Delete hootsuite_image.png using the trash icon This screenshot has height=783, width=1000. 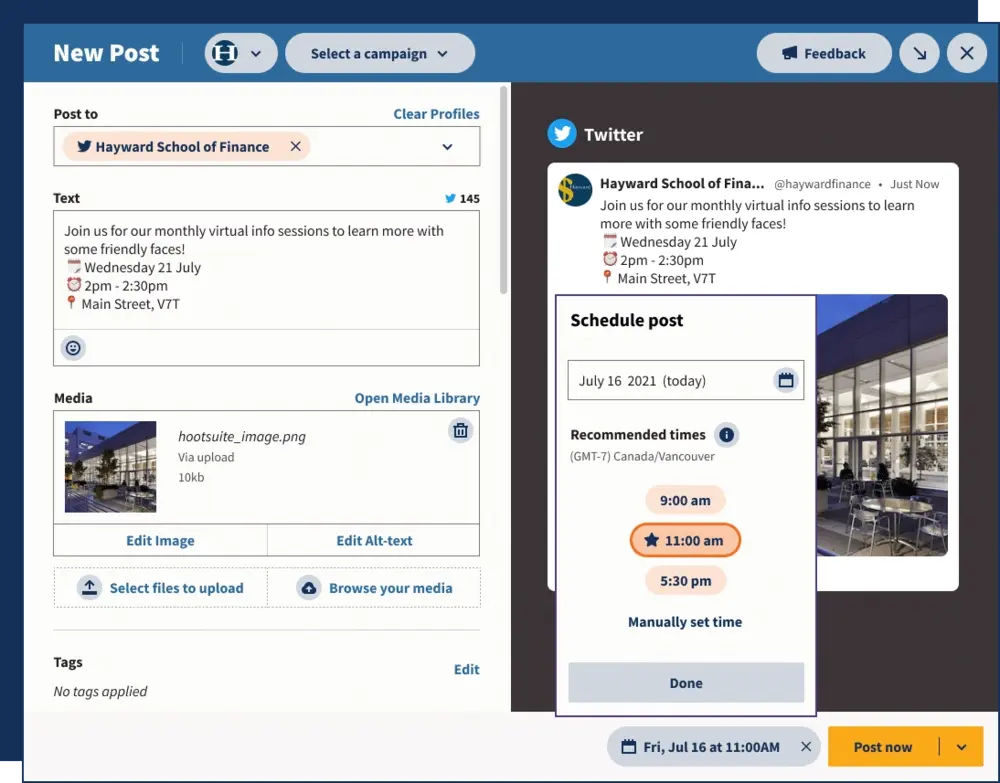[460, 430]
